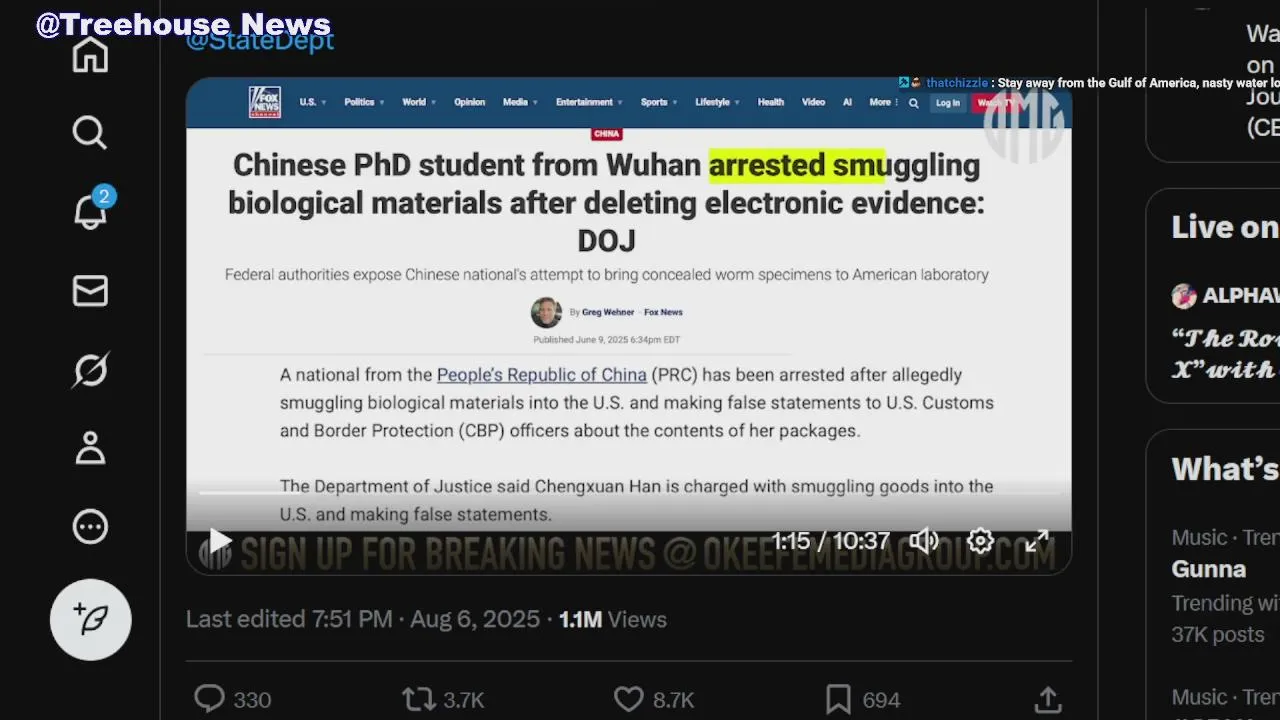Open the Gunna trending music topic
Image resolution: width=1280 pixels, height=720 pixels.
pos(1209,569)
